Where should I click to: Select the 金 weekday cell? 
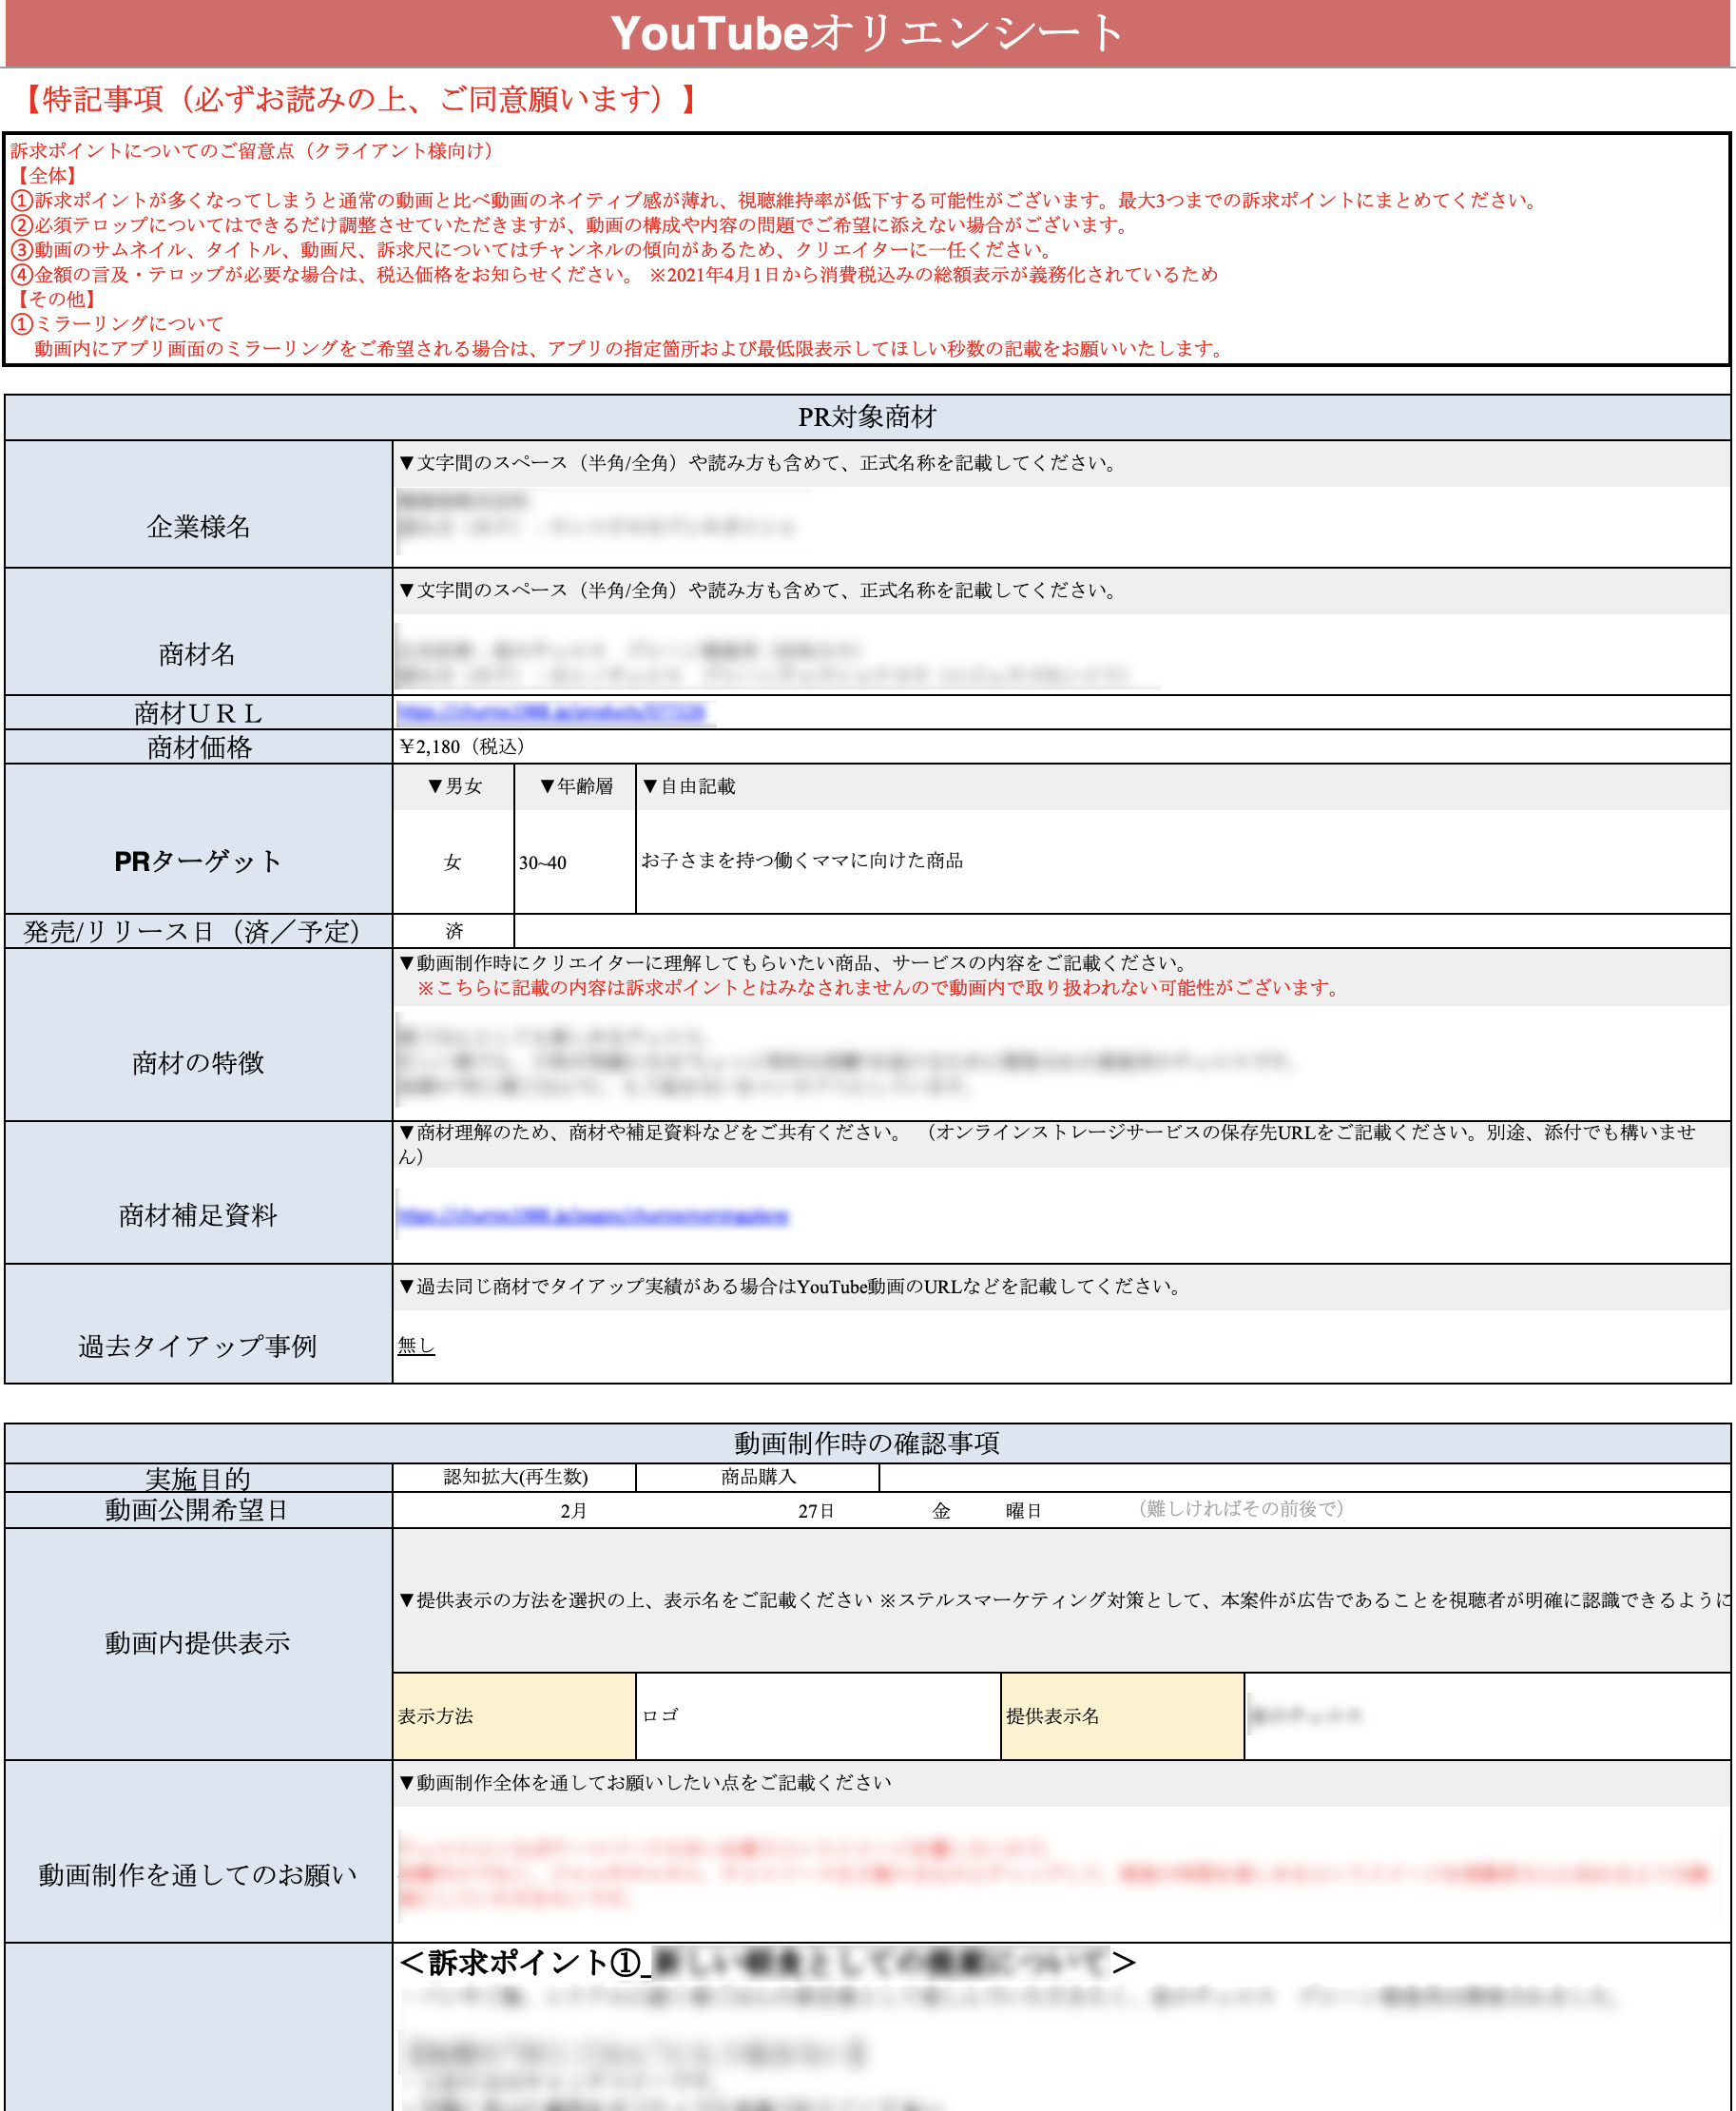[x=941, y=1510]
